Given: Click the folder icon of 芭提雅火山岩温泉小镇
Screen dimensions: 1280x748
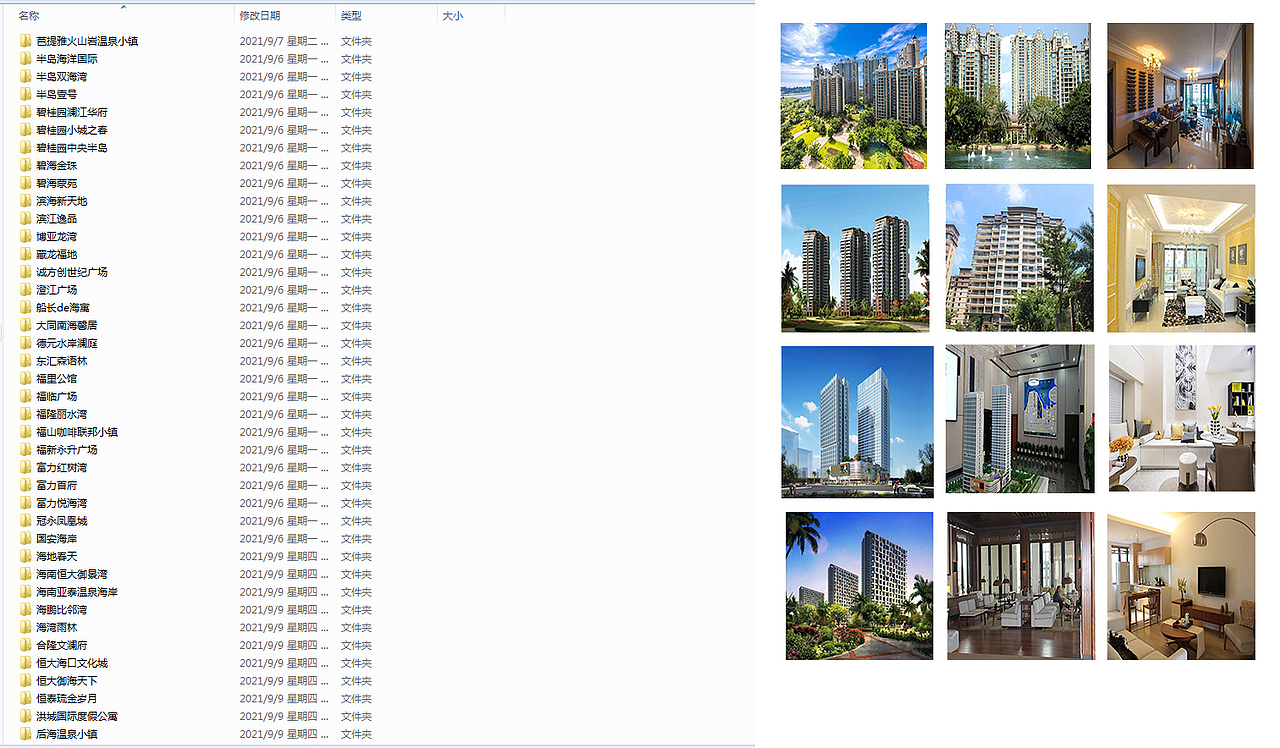Looking at the screenshot, I should [x=26, y=41].
